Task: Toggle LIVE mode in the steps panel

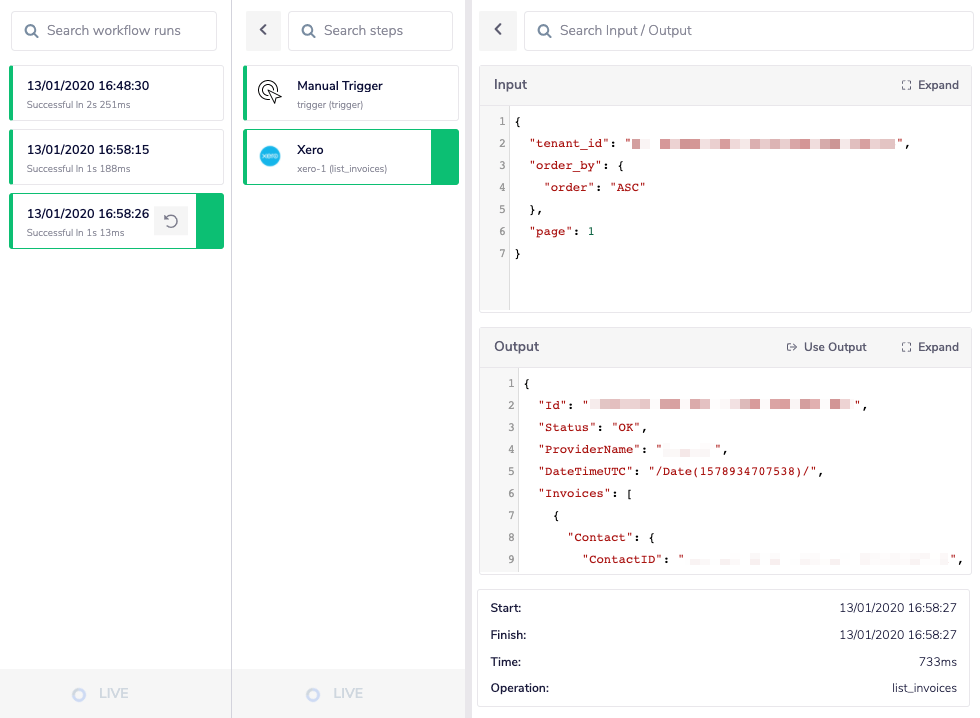Action: [336, 693]
